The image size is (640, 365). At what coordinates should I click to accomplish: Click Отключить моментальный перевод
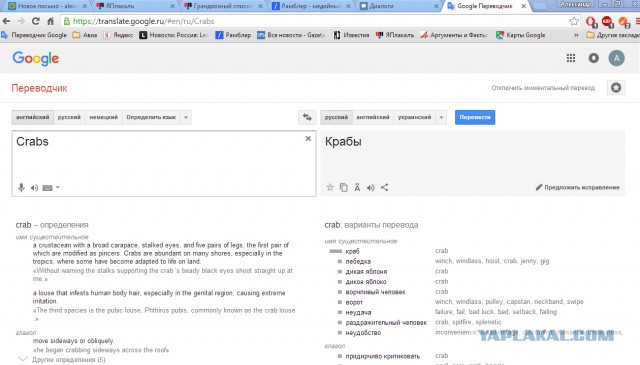[543, 88]
